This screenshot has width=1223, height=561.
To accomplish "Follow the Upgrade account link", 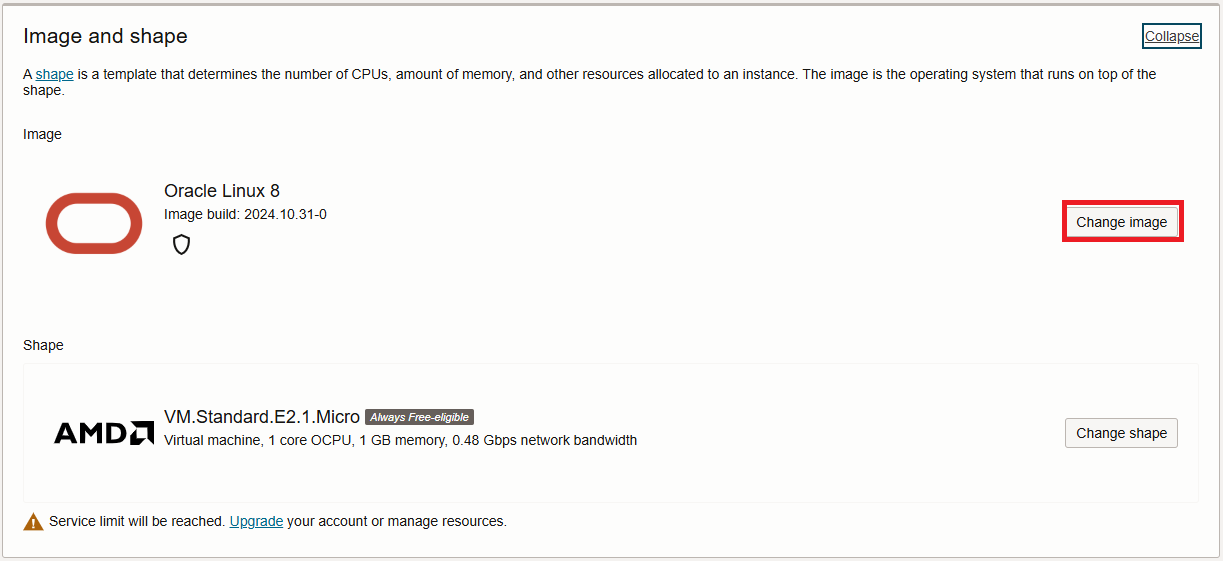I will click(256, 521).
